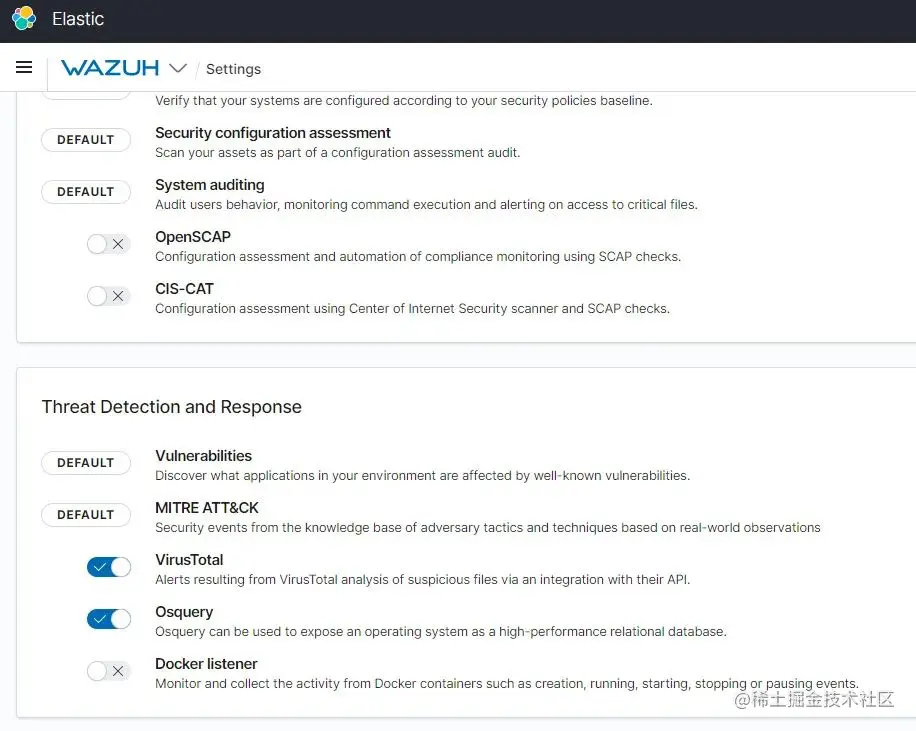Screen dimensions: 916x731
Task: Click DEFAULT badge for Security configuration assessment
Action: click(86, 140)
